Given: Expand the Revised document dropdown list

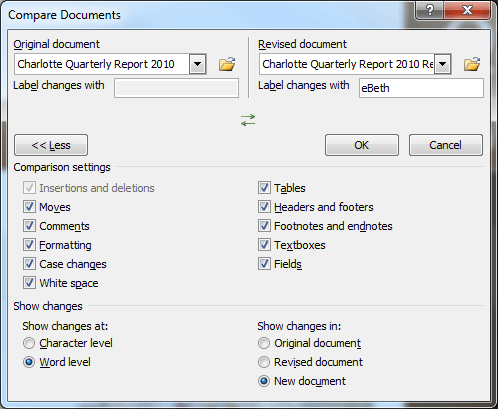Looking at the screenshot, I should (x=443, y=64).
